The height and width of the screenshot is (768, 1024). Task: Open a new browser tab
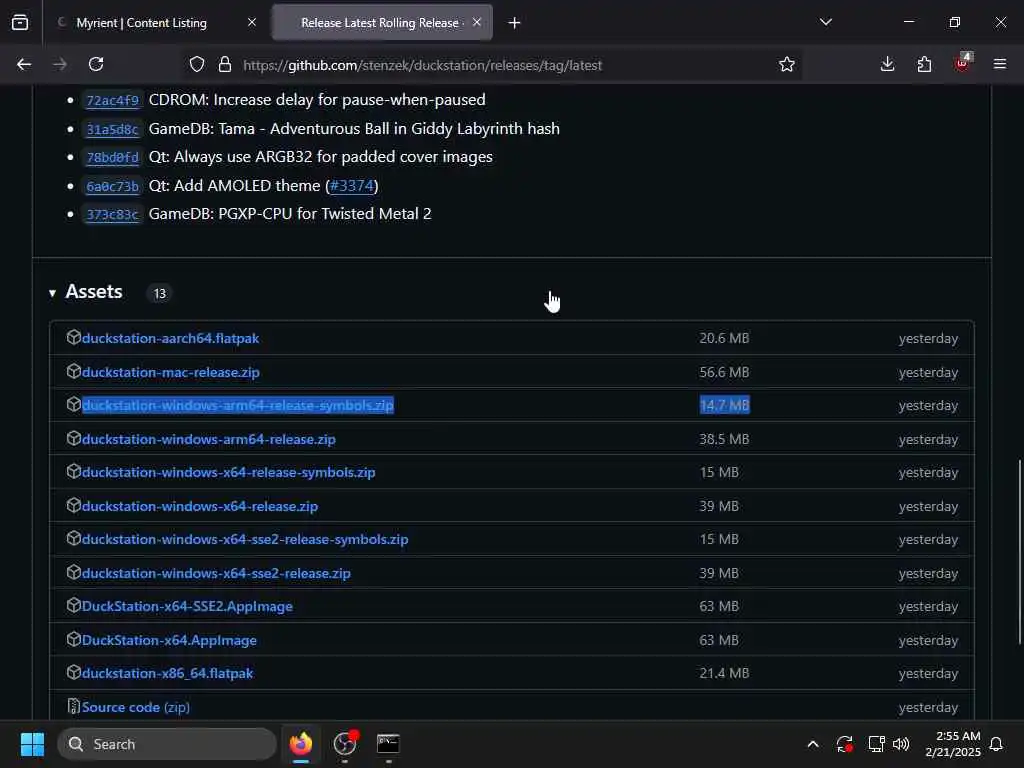click(x=515, y=23)
